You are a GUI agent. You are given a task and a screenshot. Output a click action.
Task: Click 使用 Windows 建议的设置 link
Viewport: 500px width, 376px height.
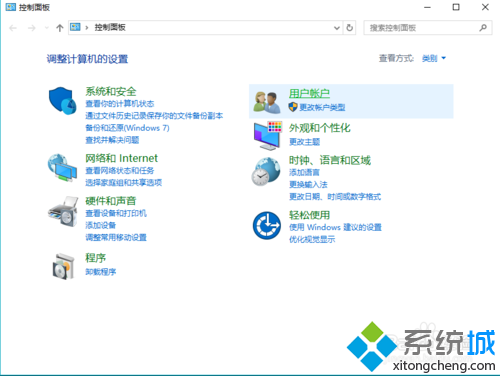pos(335,227)
